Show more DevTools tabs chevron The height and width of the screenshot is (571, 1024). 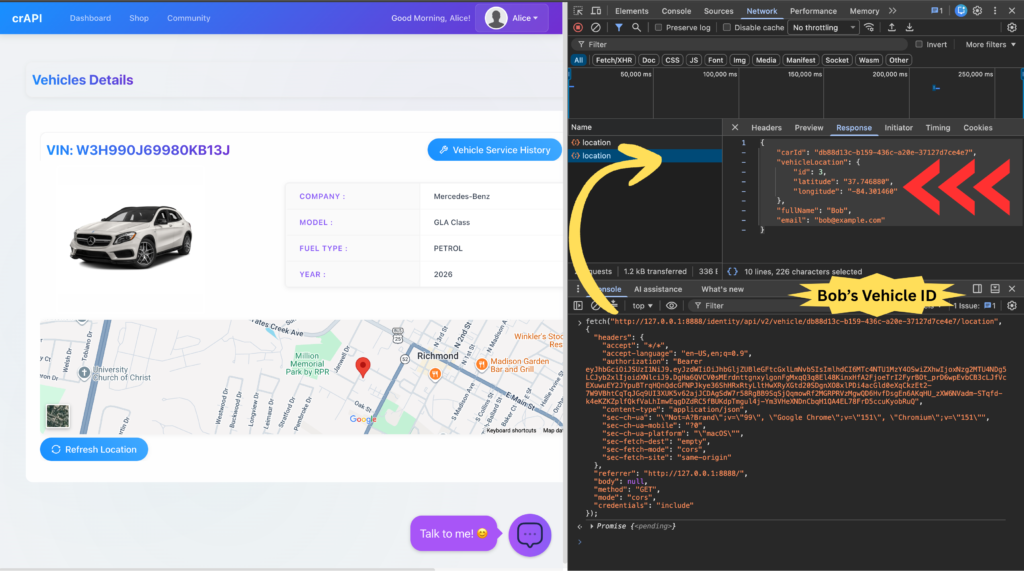point(893,10)
